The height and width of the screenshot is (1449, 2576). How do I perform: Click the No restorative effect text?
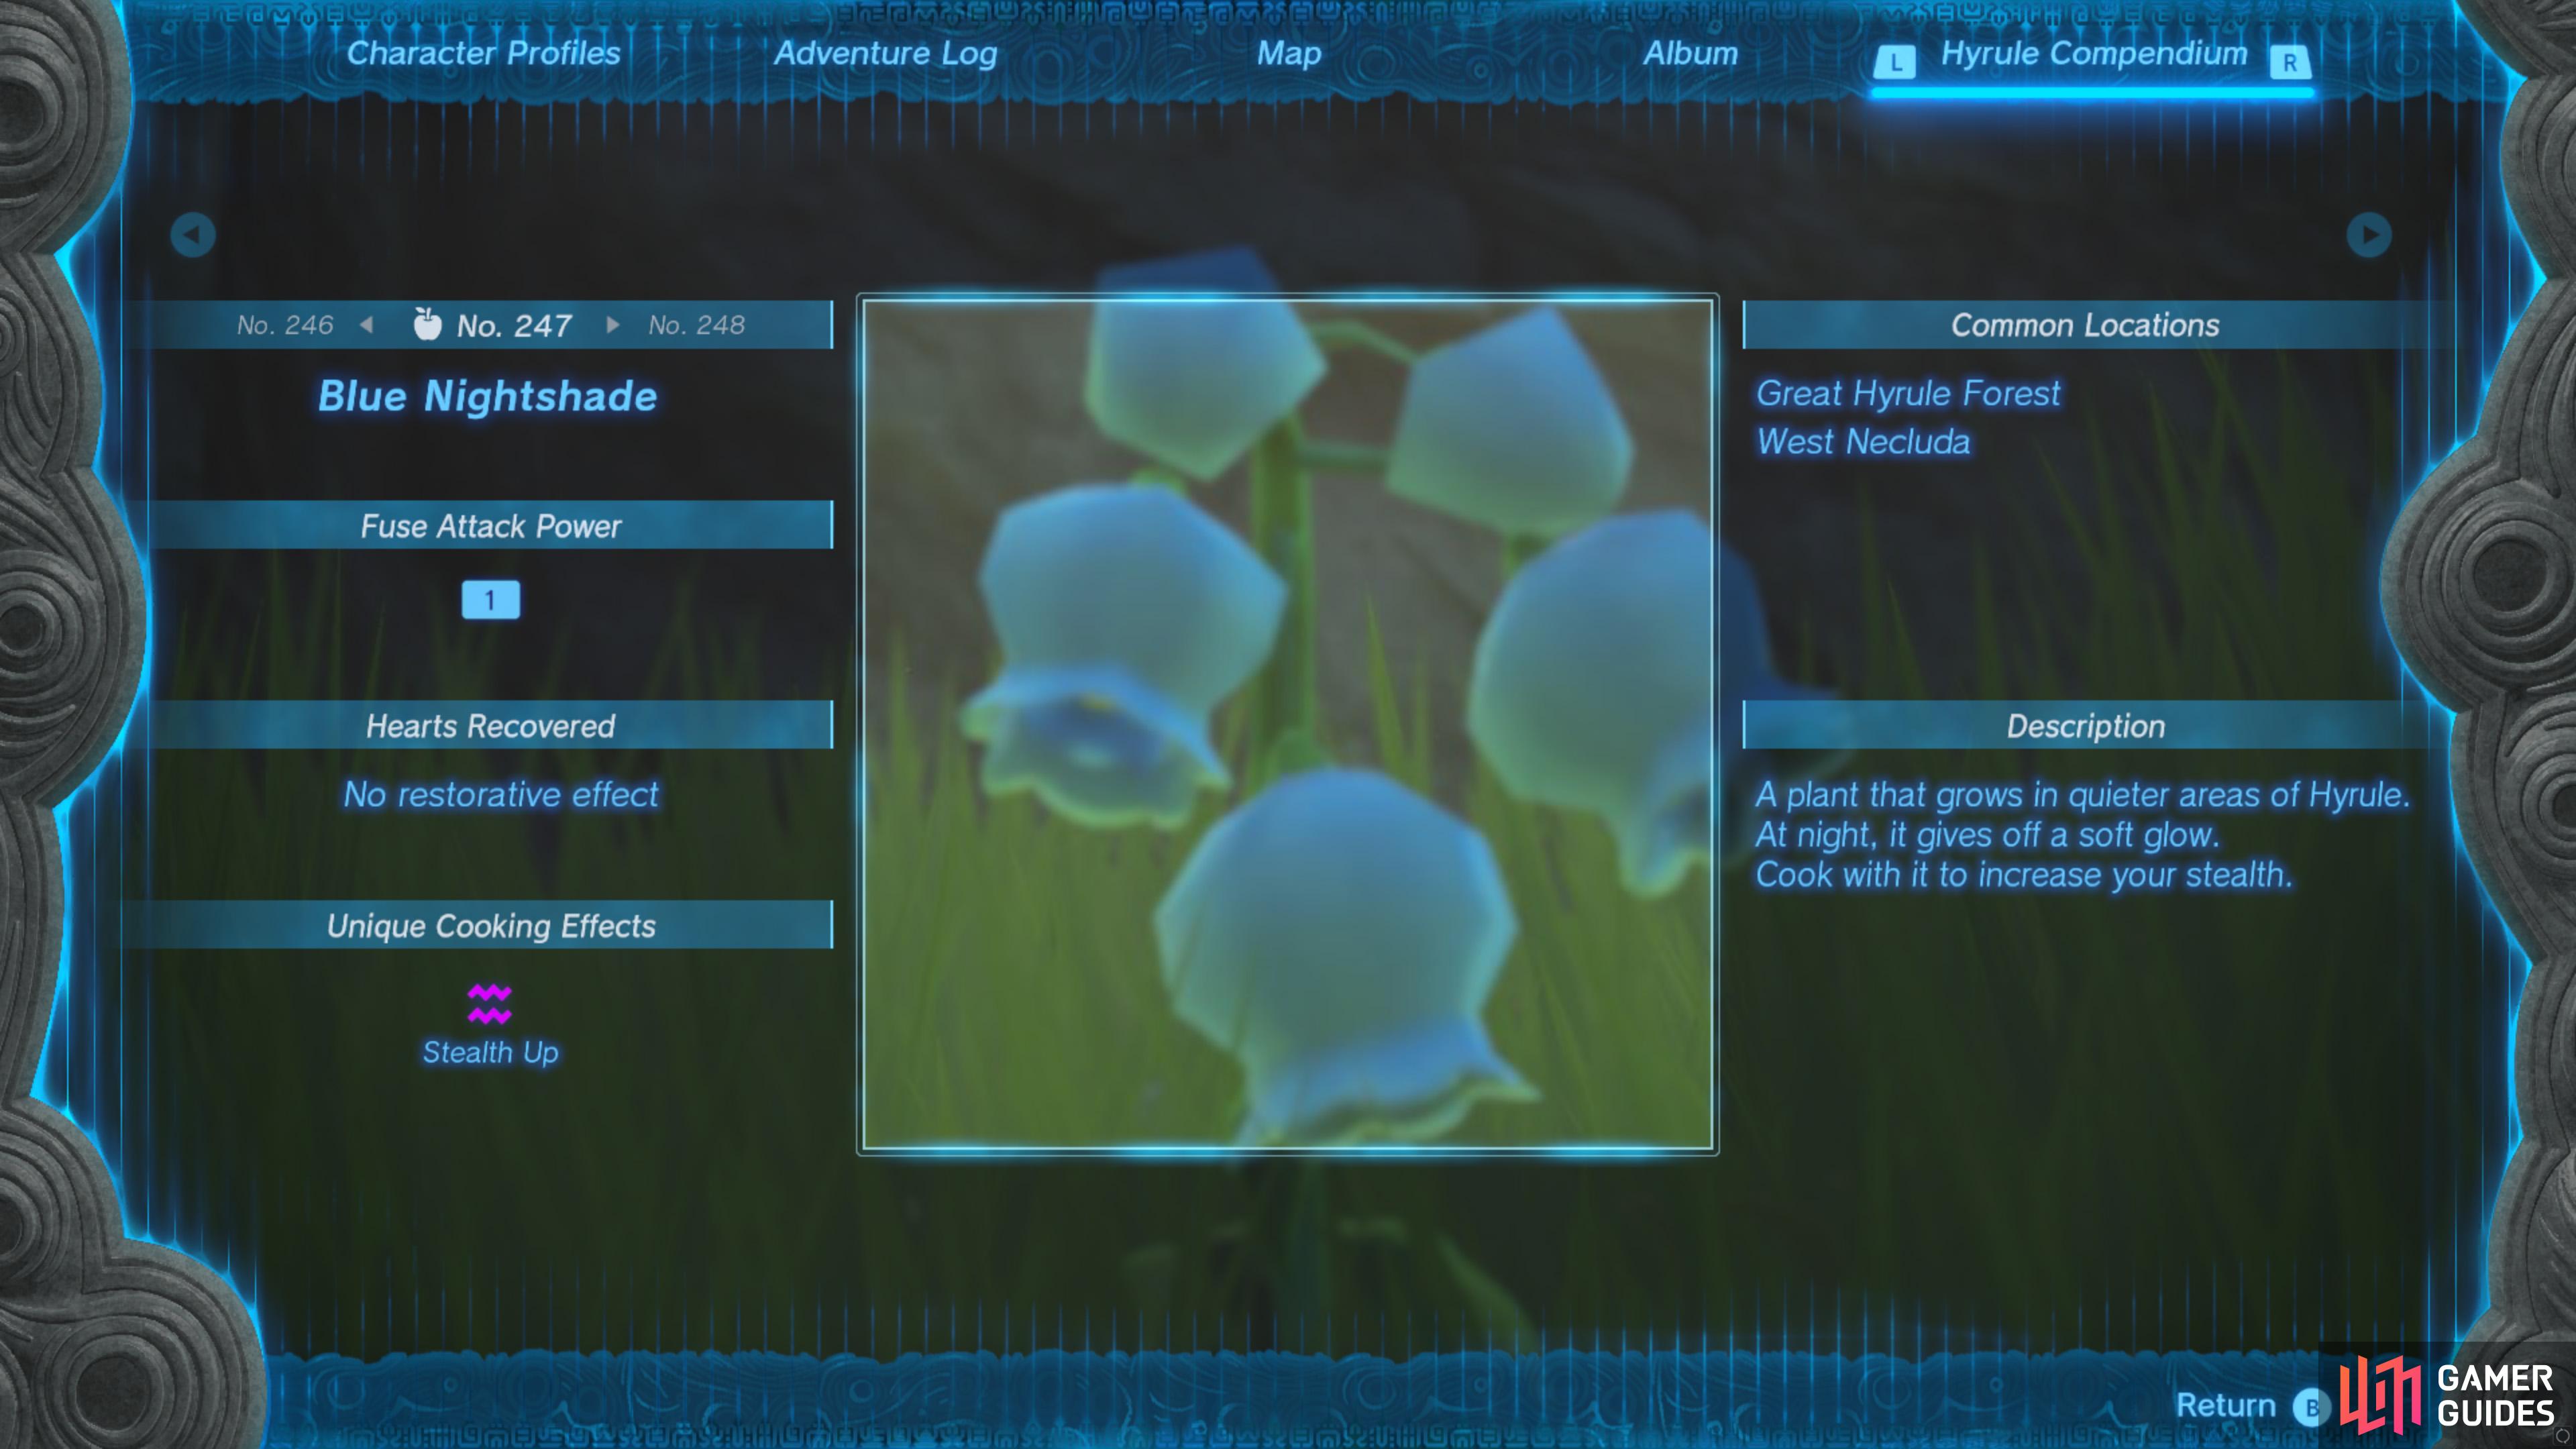pos(501,795)
